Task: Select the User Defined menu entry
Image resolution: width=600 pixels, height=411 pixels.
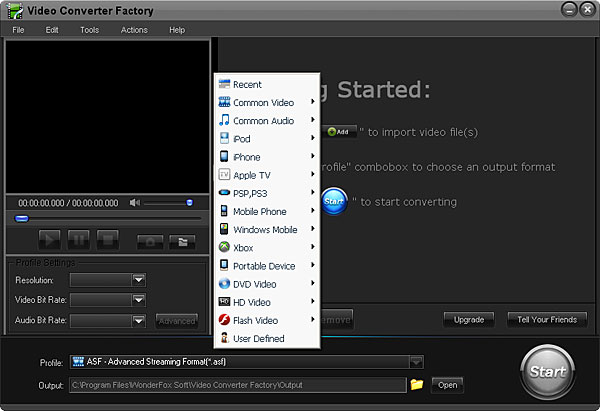Action: point(267,338)
